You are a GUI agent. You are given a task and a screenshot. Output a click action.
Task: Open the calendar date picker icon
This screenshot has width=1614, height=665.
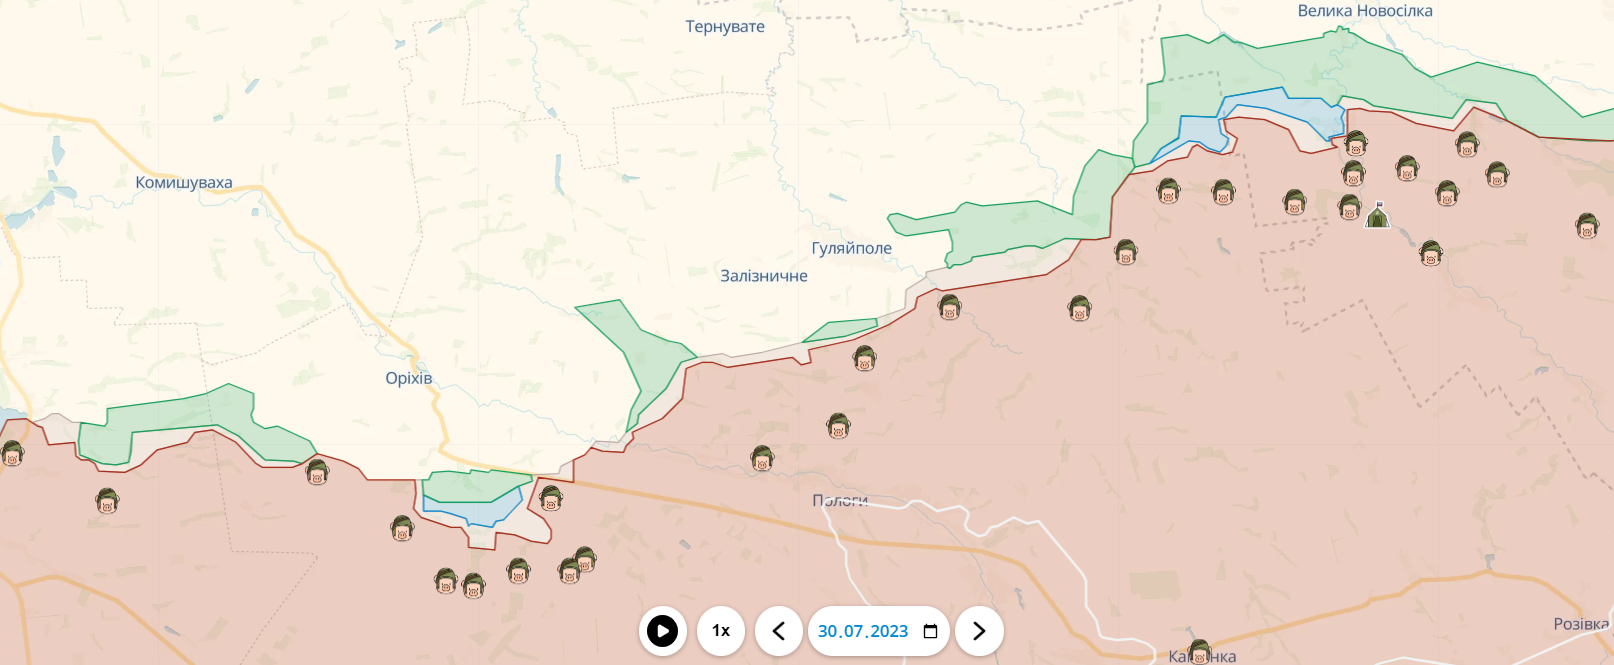click(x=930, y=631)
